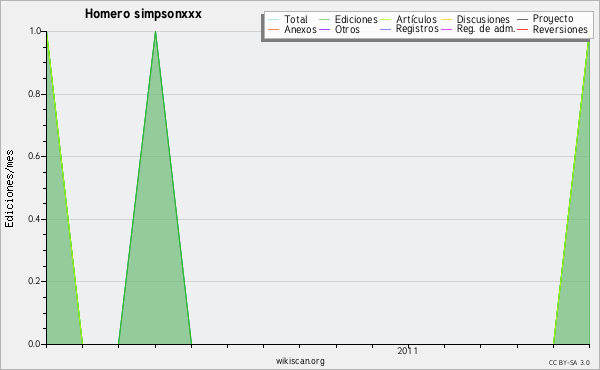Click the 'Ediciones/mes' y-axis label
600x370 pixels.
(9, 189)
